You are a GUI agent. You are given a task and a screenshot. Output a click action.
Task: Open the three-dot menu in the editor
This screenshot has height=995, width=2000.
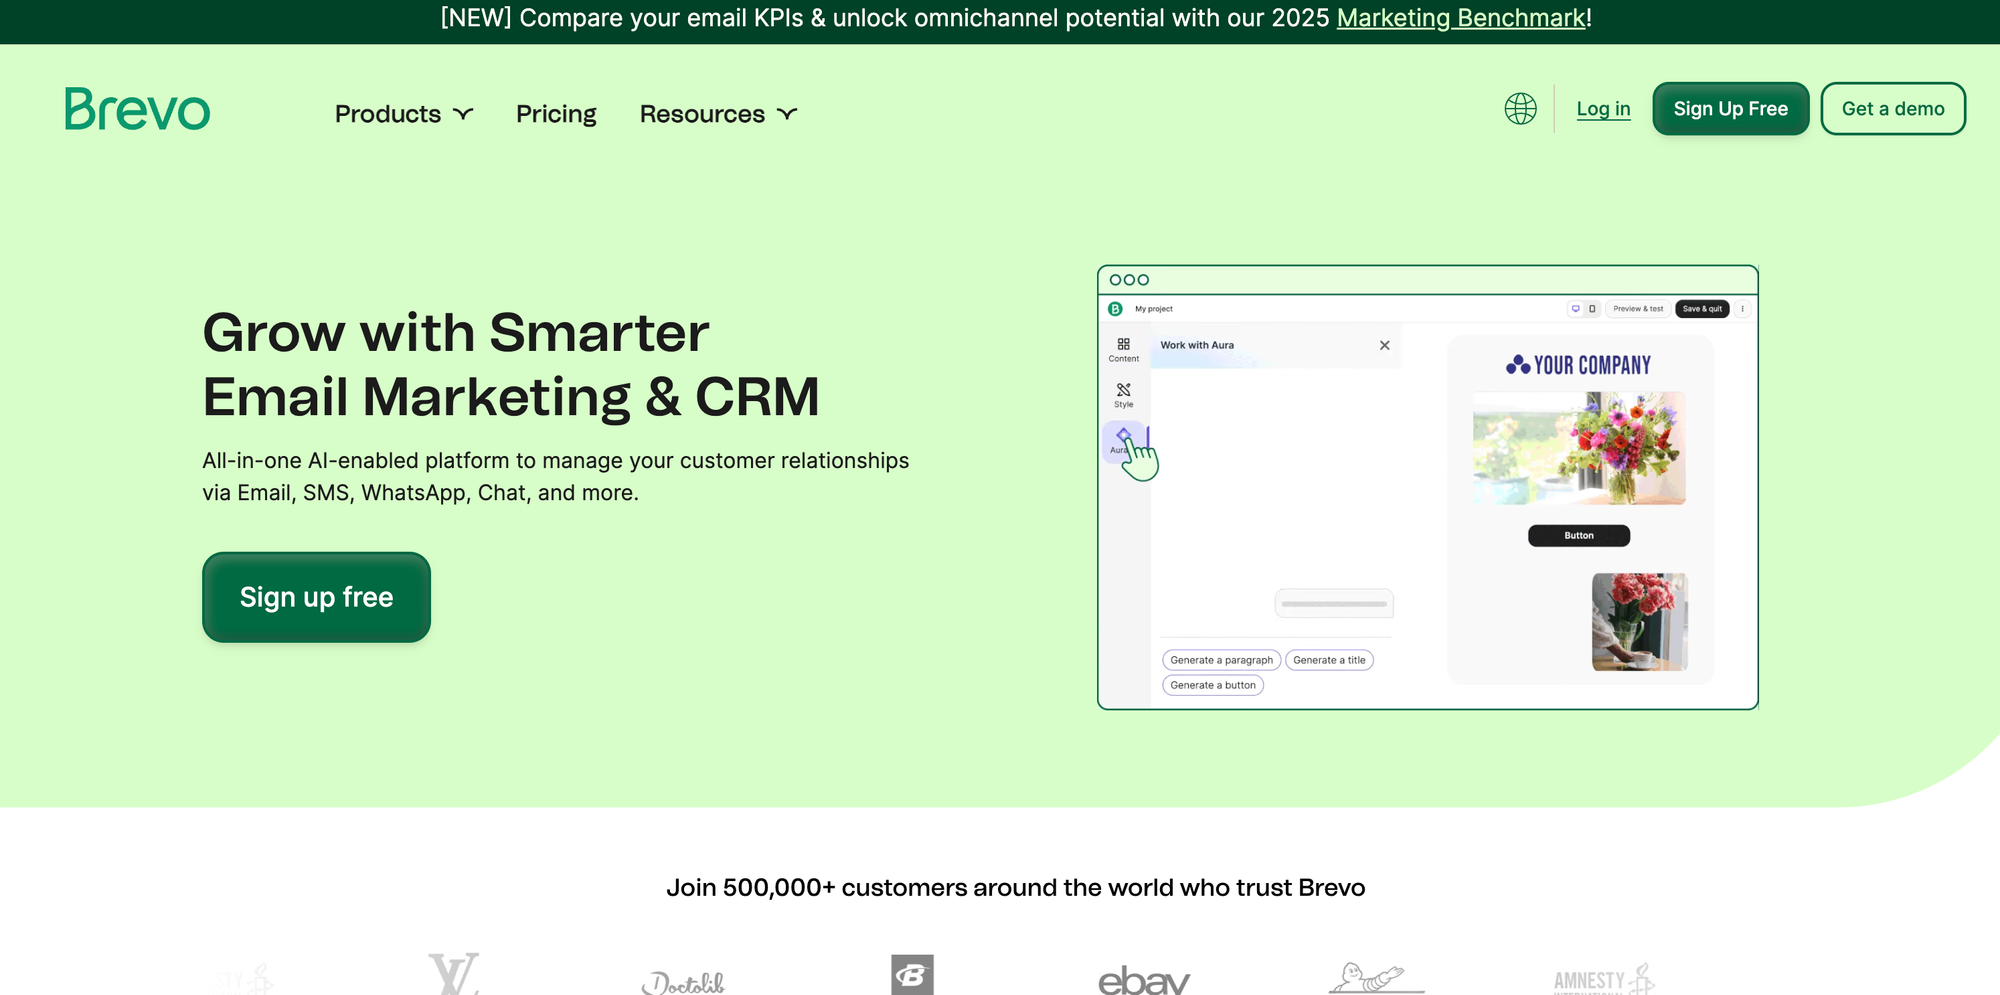point(1742,309)
